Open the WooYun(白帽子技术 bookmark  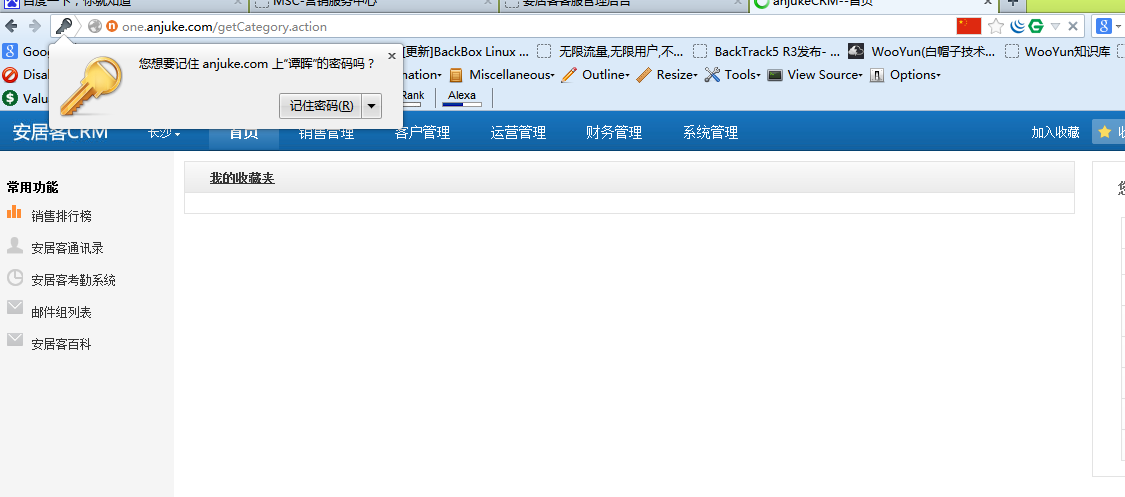(921, 52)
